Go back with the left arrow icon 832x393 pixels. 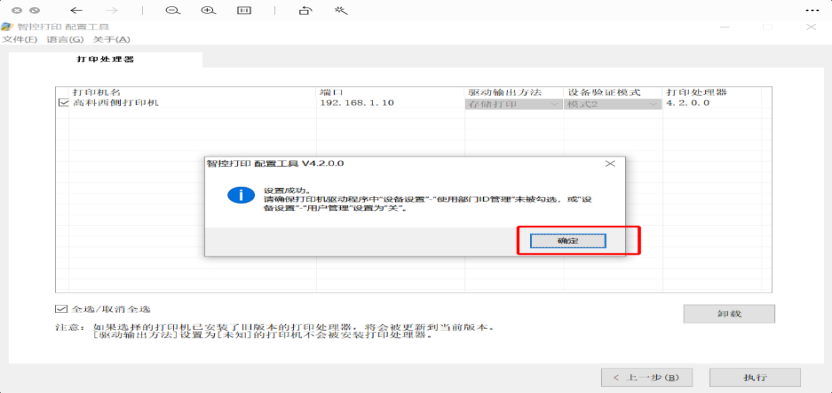point(76,10)
